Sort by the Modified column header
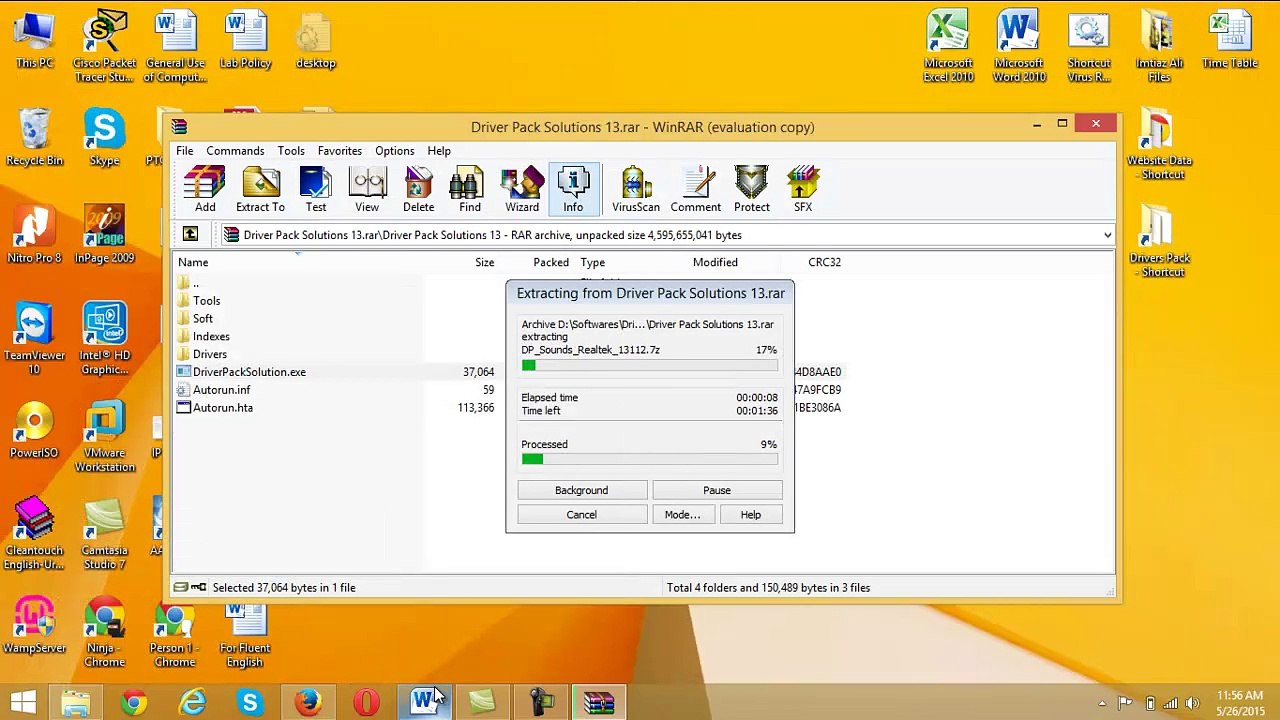 [715, 262]
